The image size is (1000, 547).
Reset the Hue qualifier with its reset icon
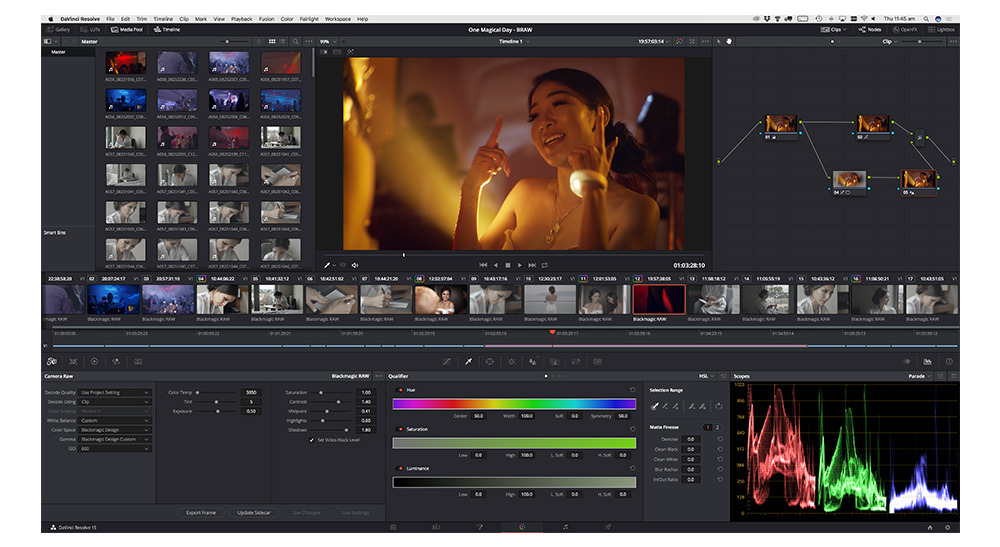(x=632, y=389)
